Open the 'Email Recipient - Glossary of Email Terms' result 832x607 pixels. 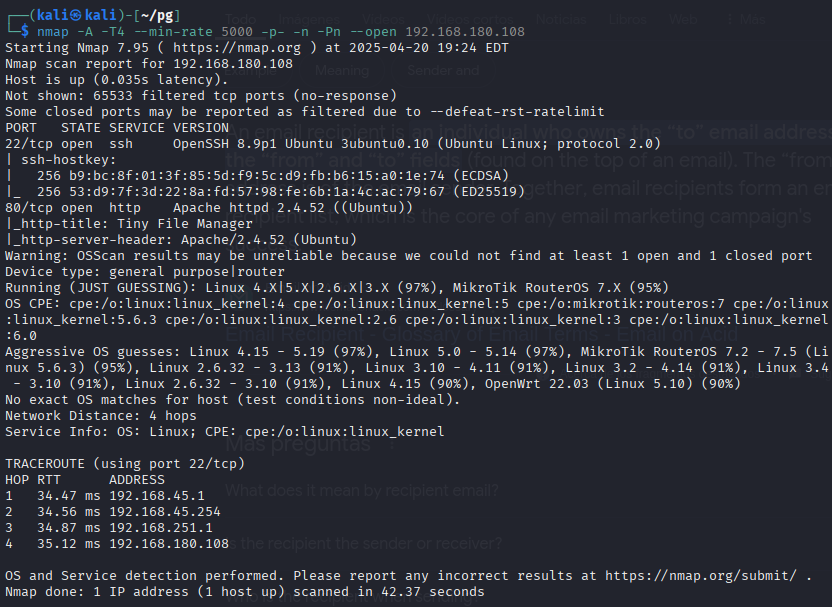tap(481, 334)
